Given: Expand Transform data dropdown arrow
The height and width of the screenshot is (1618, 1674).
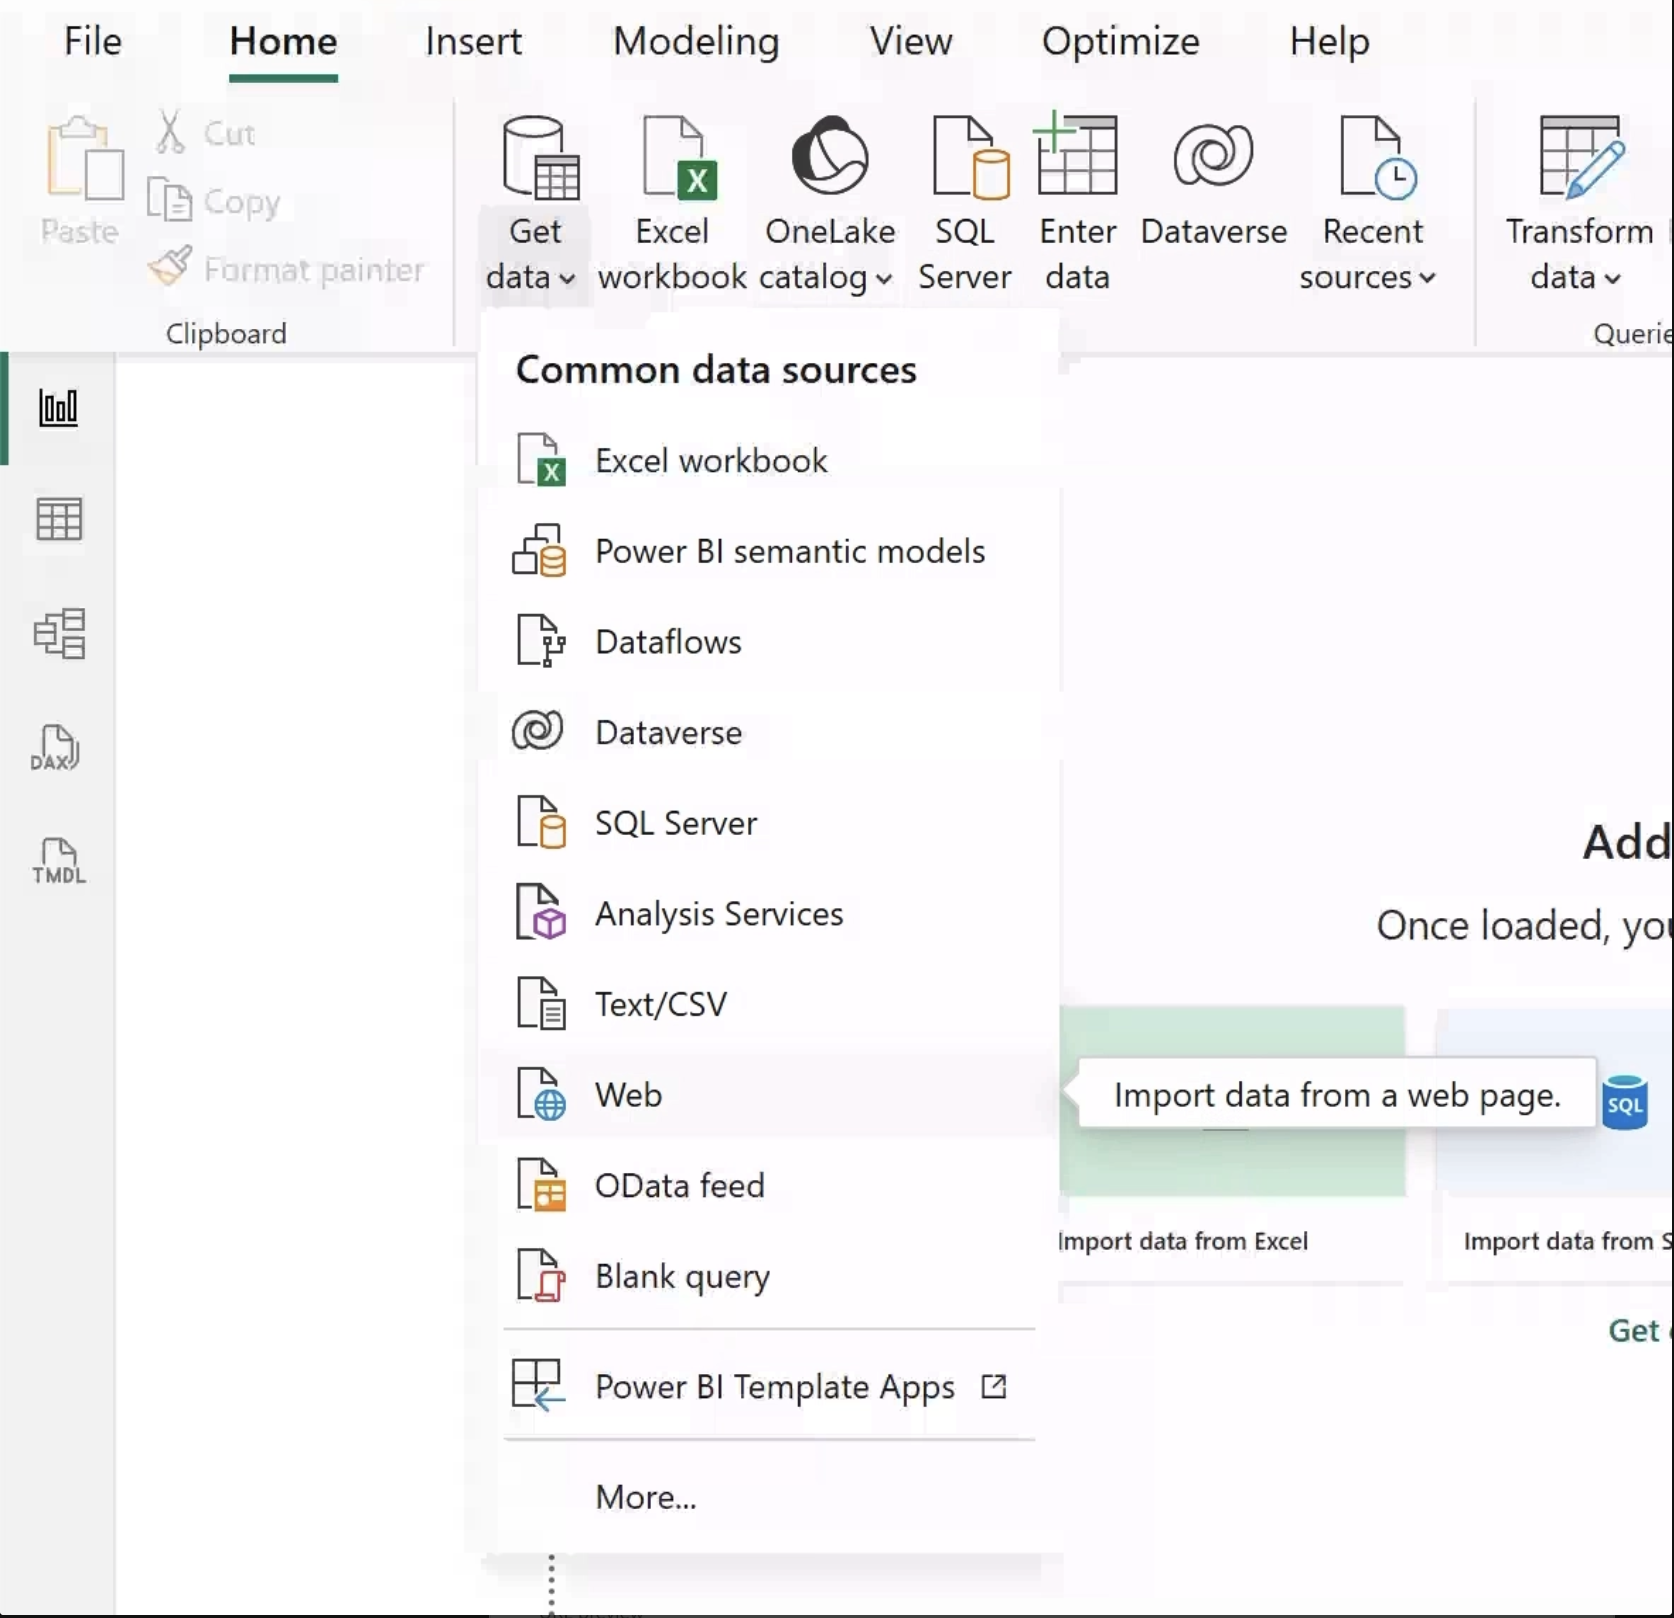Looking at the screenshot, I should pyautogui.click(x=1612, y=279).
